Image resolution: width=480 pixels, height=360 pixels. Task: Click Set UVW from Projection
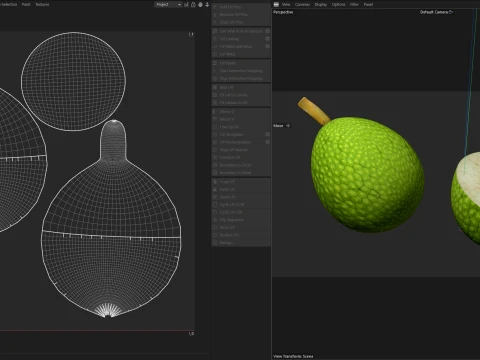(238, 31)
